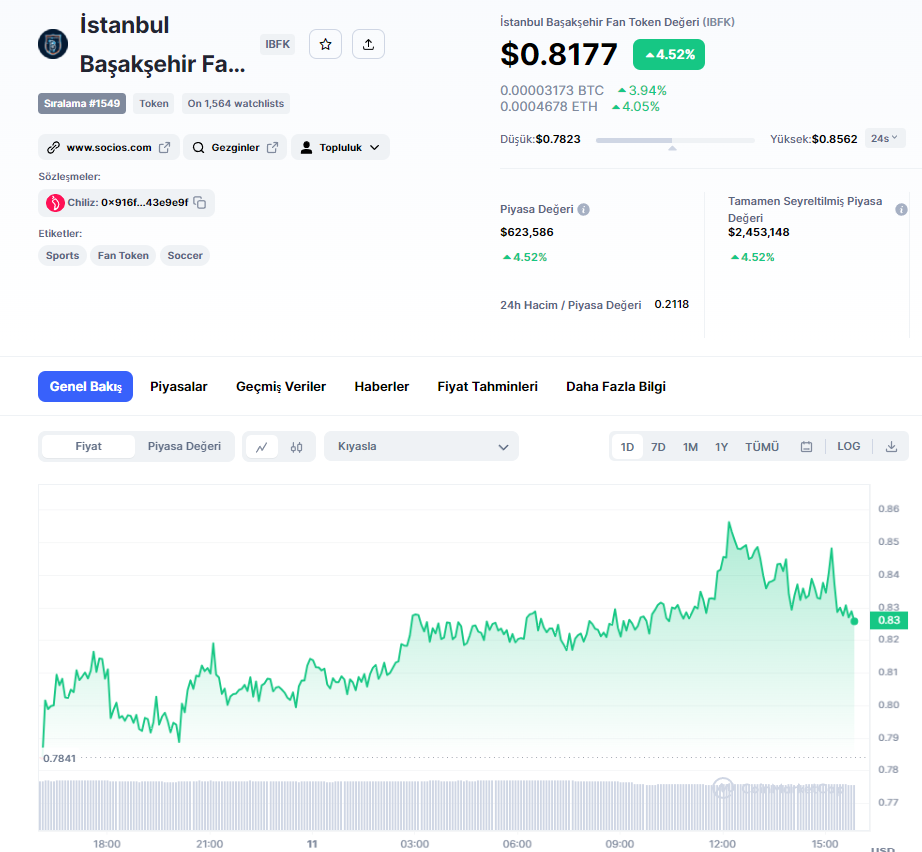Screen dimensions: 922x852
Task: Download chart data with download icon
Action: click(x=891, y=447)
